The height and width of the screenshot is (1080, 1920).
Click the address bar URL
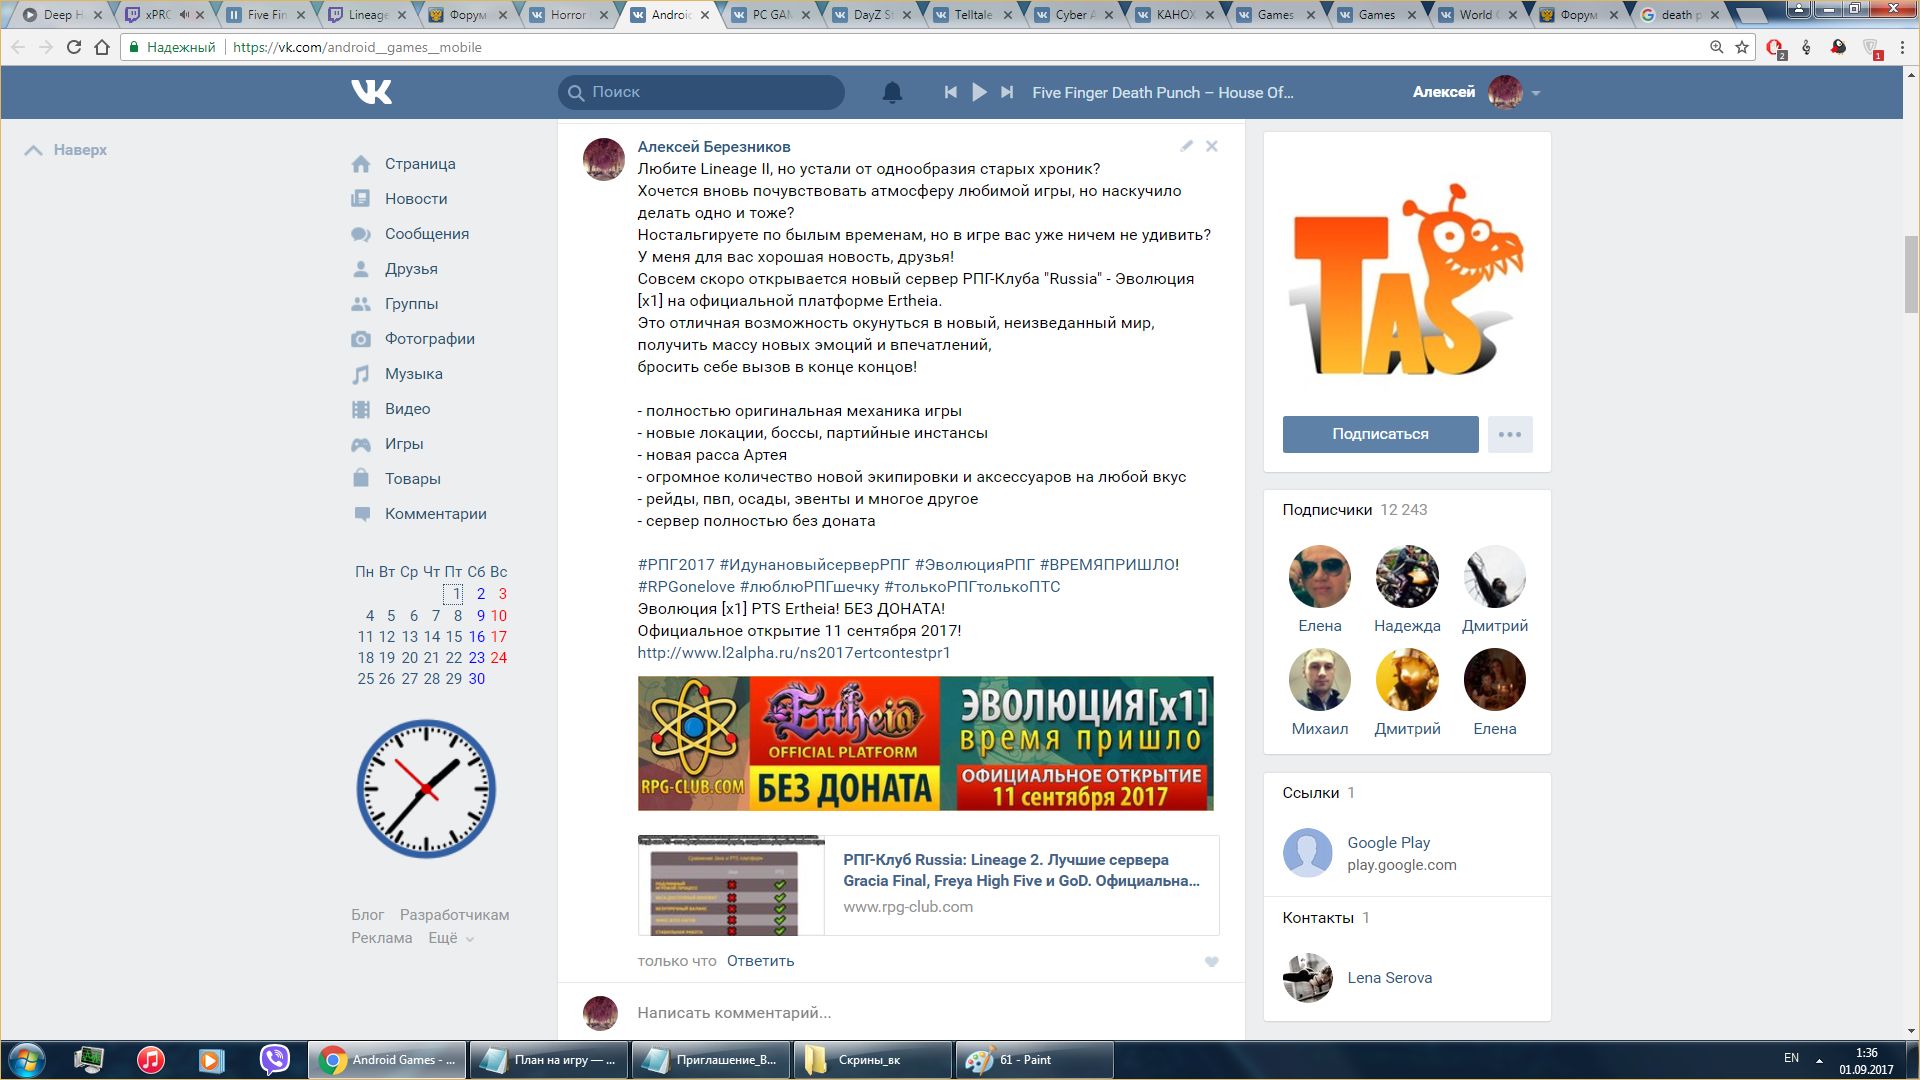coord(357,47)
